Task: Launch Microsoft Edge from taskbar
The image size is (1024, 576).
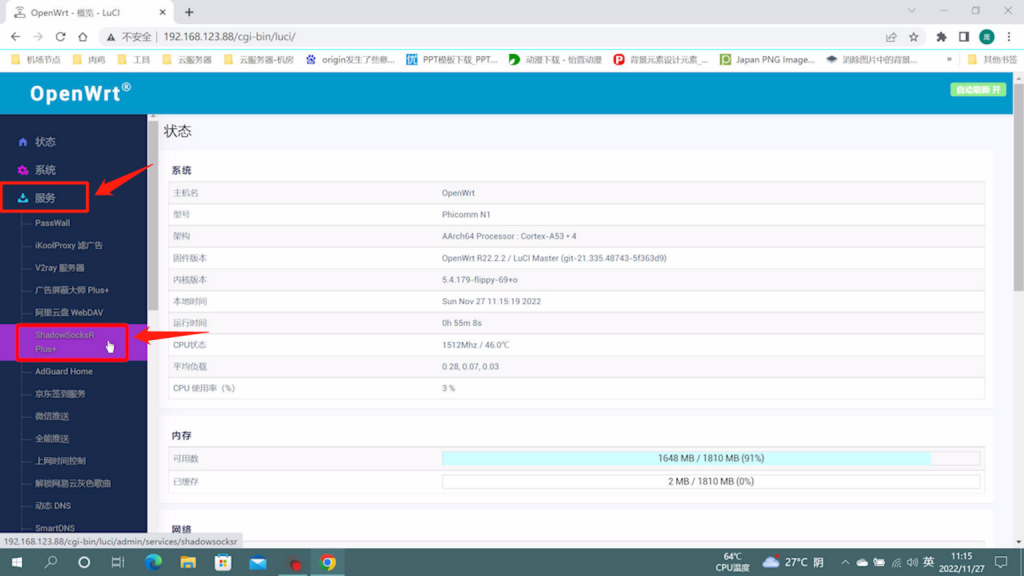Action: (x=153, y=562)
